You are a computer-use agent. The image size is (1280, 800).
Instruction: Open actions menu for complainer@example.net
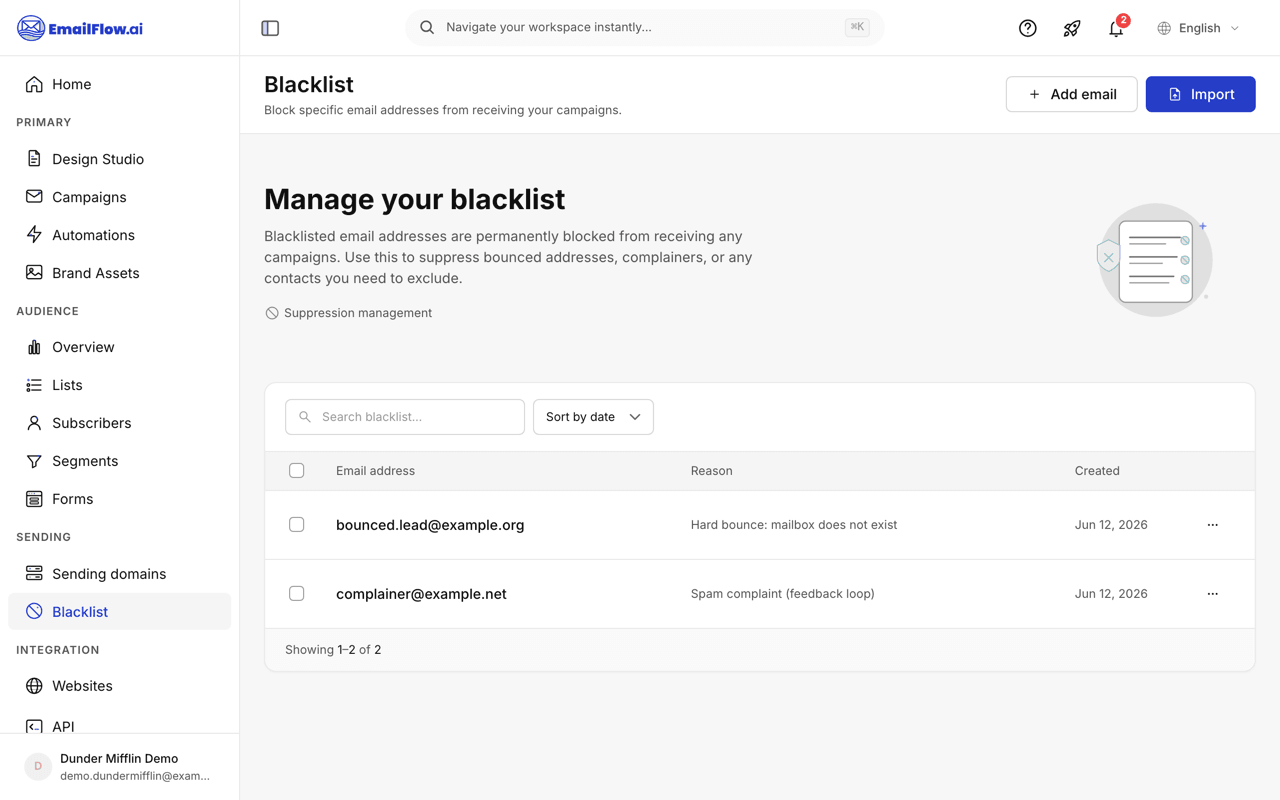point(1212,594)
